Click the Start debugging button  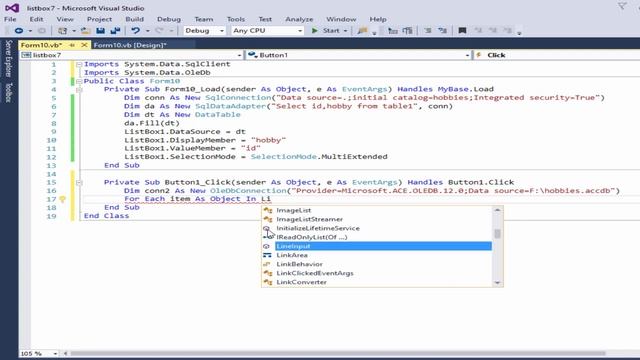click(x=326, y=31)
